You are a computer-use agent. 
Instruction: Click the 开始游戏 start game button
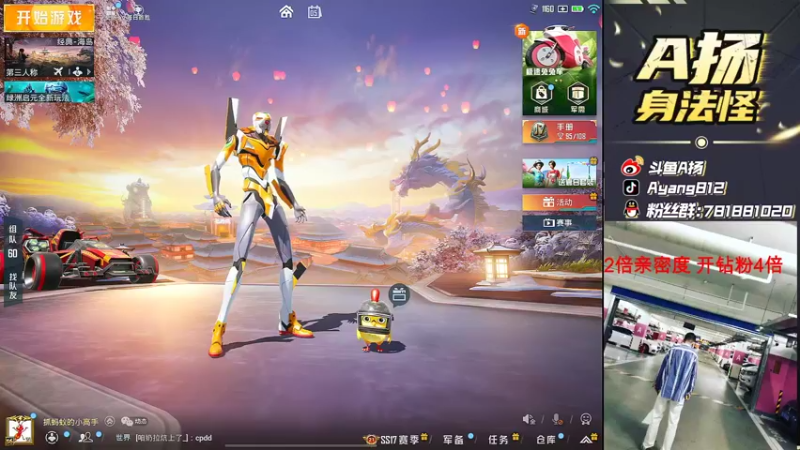coord(49,18)
